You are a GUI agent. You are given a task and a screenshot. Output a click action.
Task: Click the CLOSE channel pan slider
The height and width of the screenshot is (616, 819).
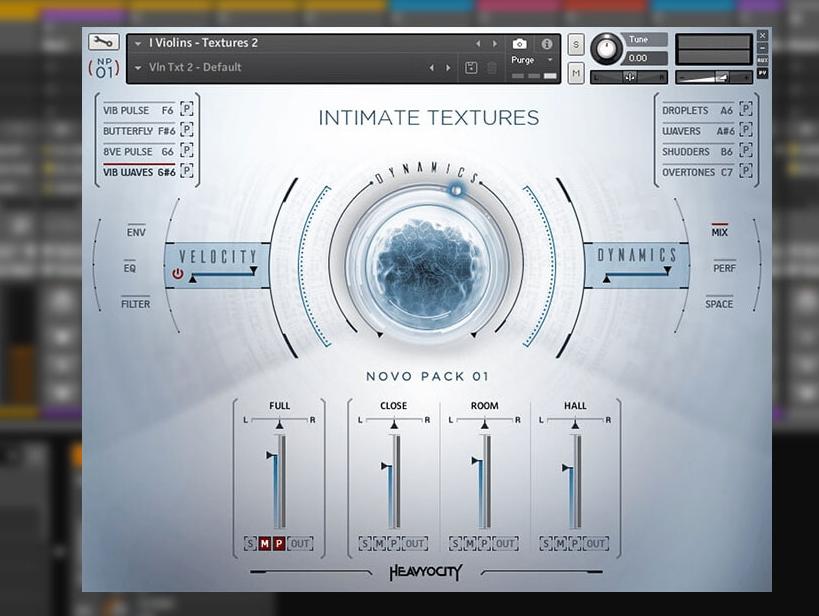(x=393, y=423)
